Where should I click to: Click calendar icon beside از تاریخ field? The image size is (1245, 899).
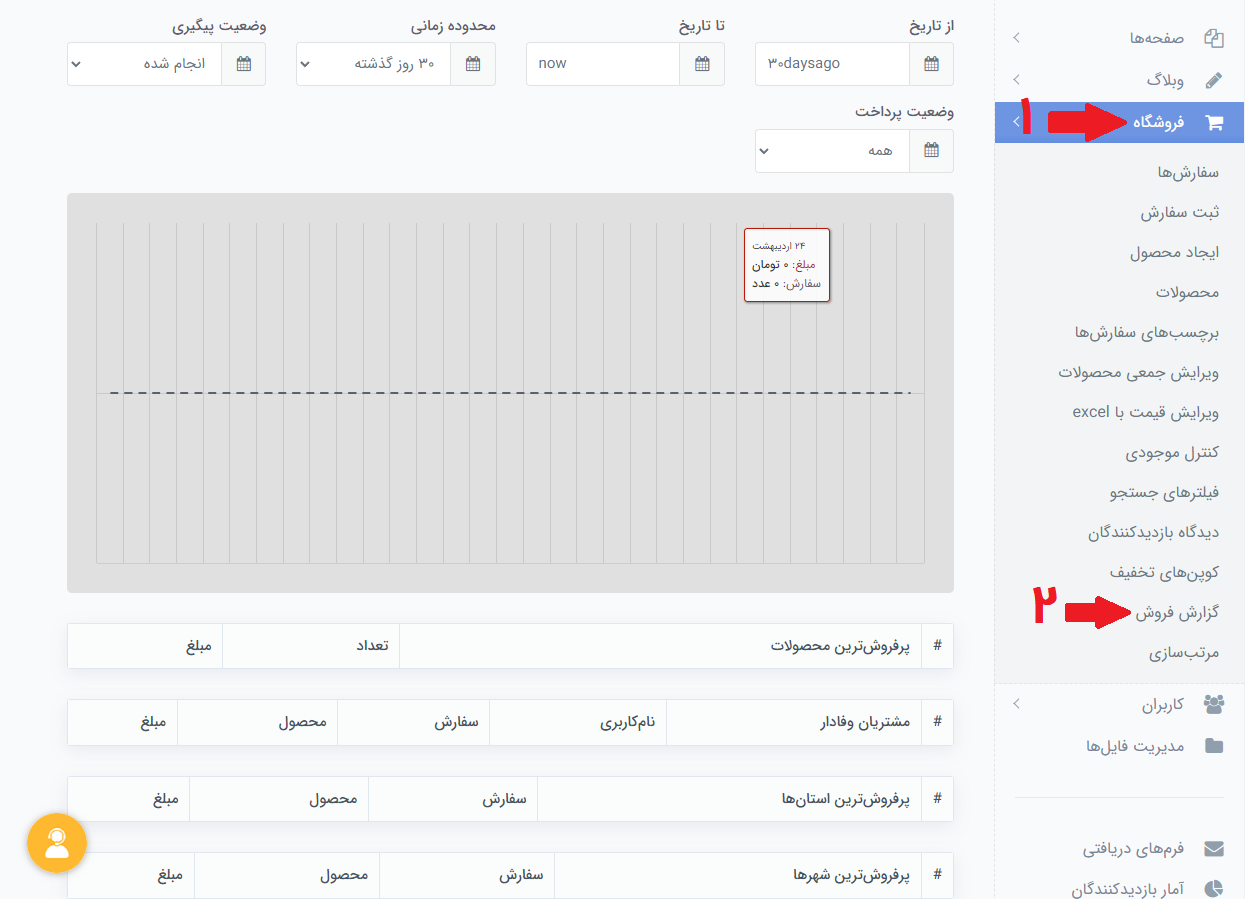tap(931, 64)
